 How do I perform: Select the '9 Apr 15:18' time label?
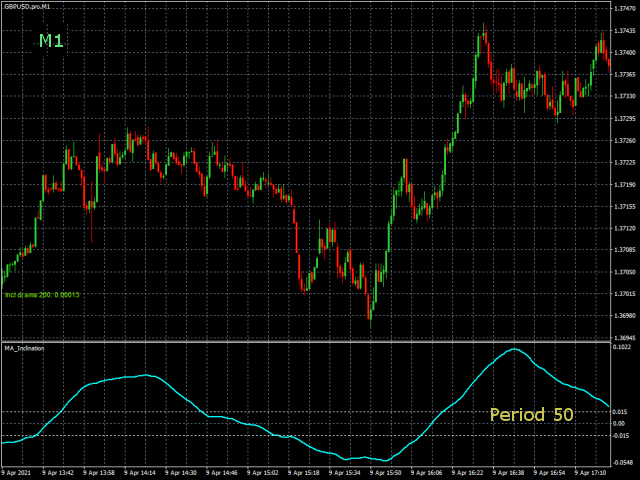tap(304, 473)
